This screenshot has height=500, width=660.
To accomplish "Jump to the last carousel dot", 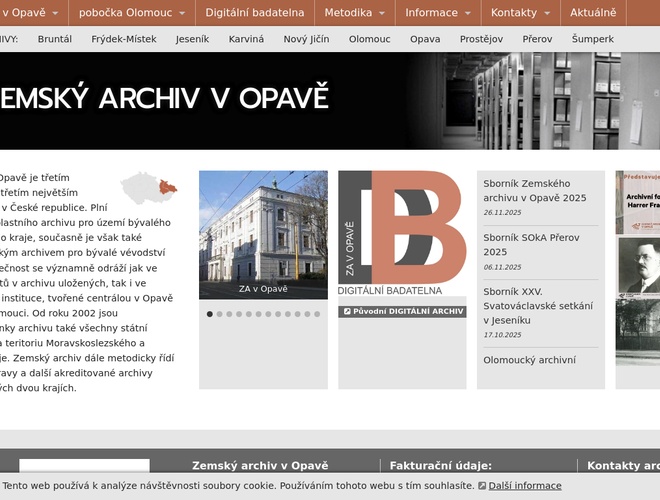I will pos(317,314).
